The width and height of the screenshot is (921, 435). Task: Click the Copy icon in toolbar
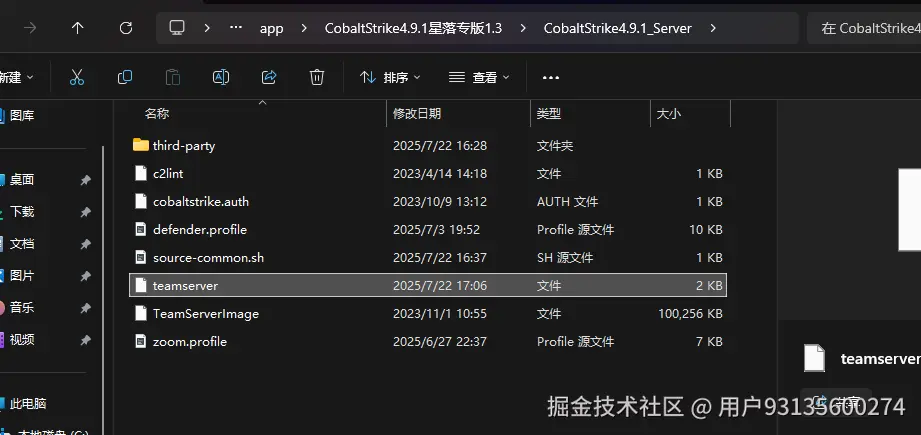(x=125, y=77)
